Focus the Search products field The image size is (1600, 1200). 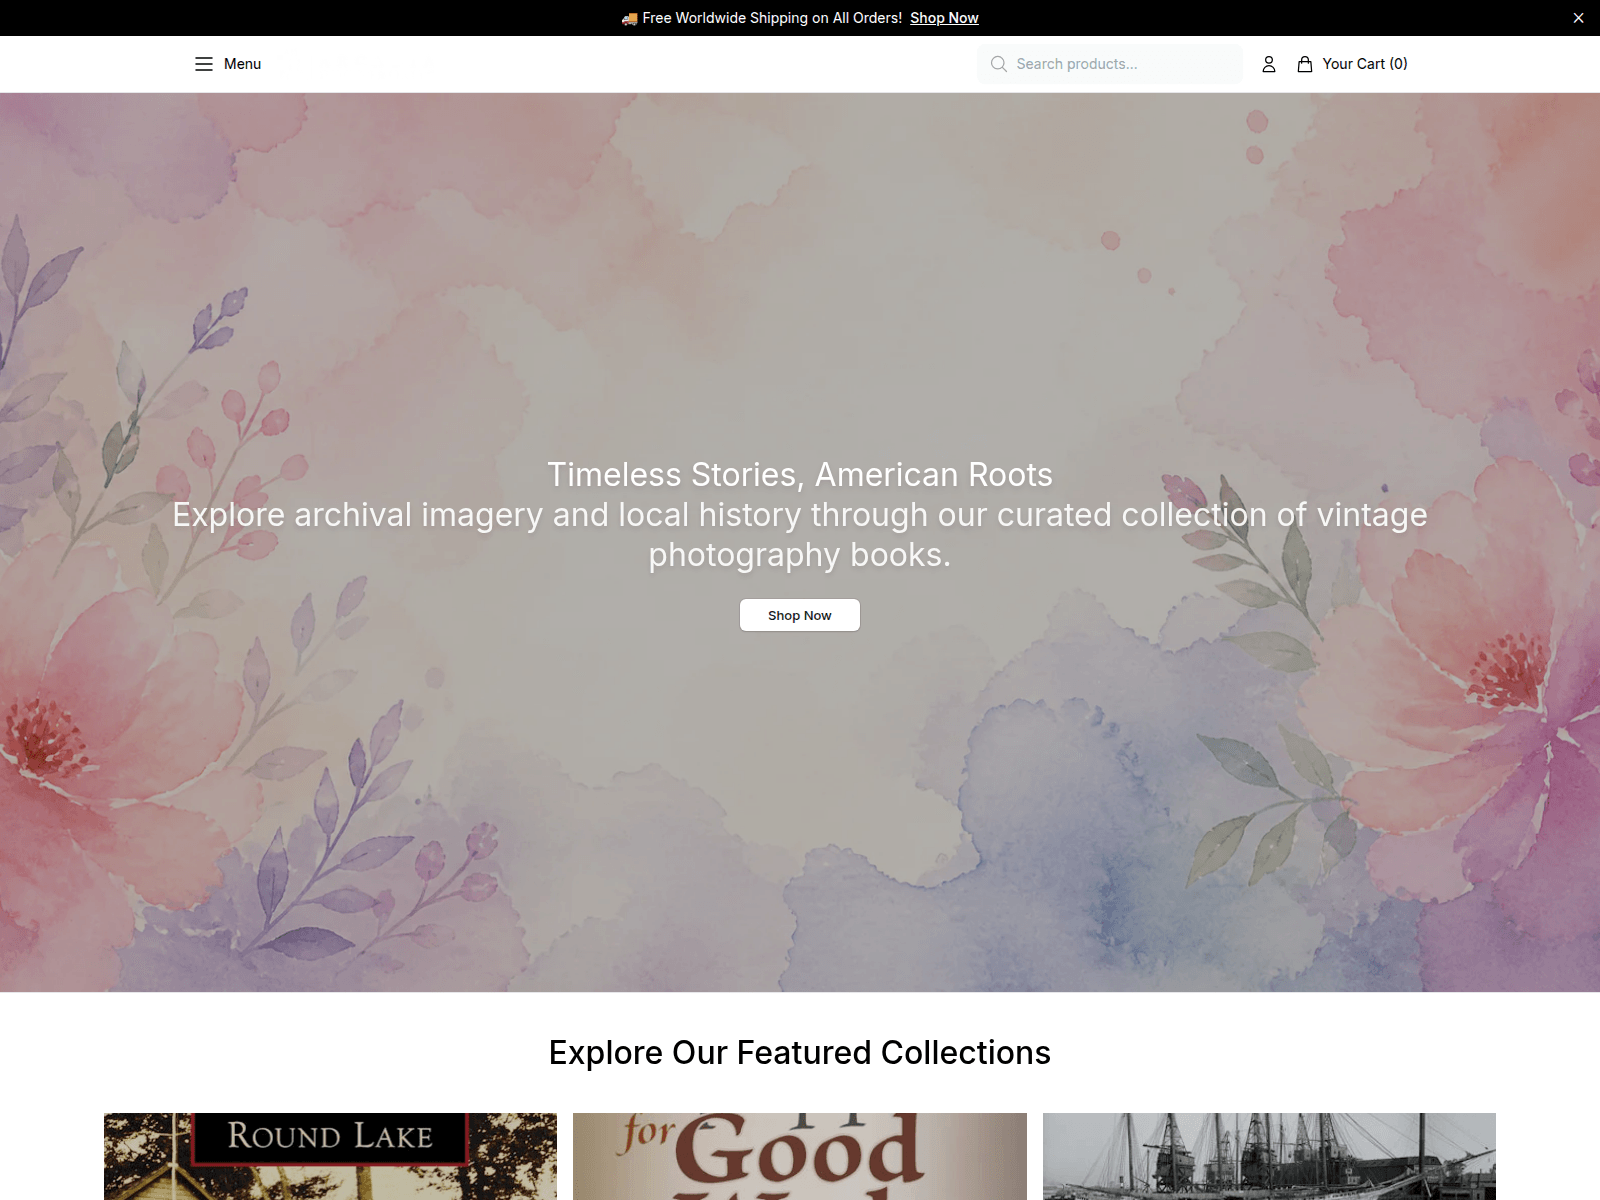click(1110, 64)
